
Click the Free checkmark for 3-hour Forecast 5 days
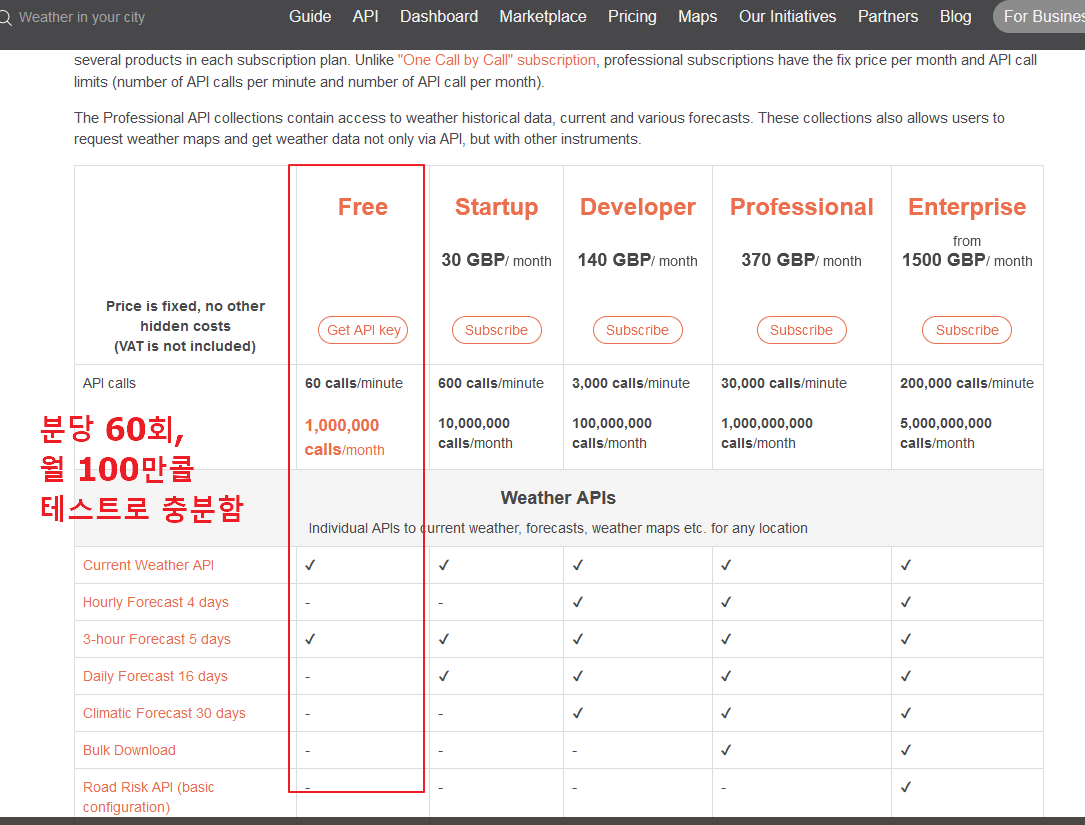tap(310, 640)
